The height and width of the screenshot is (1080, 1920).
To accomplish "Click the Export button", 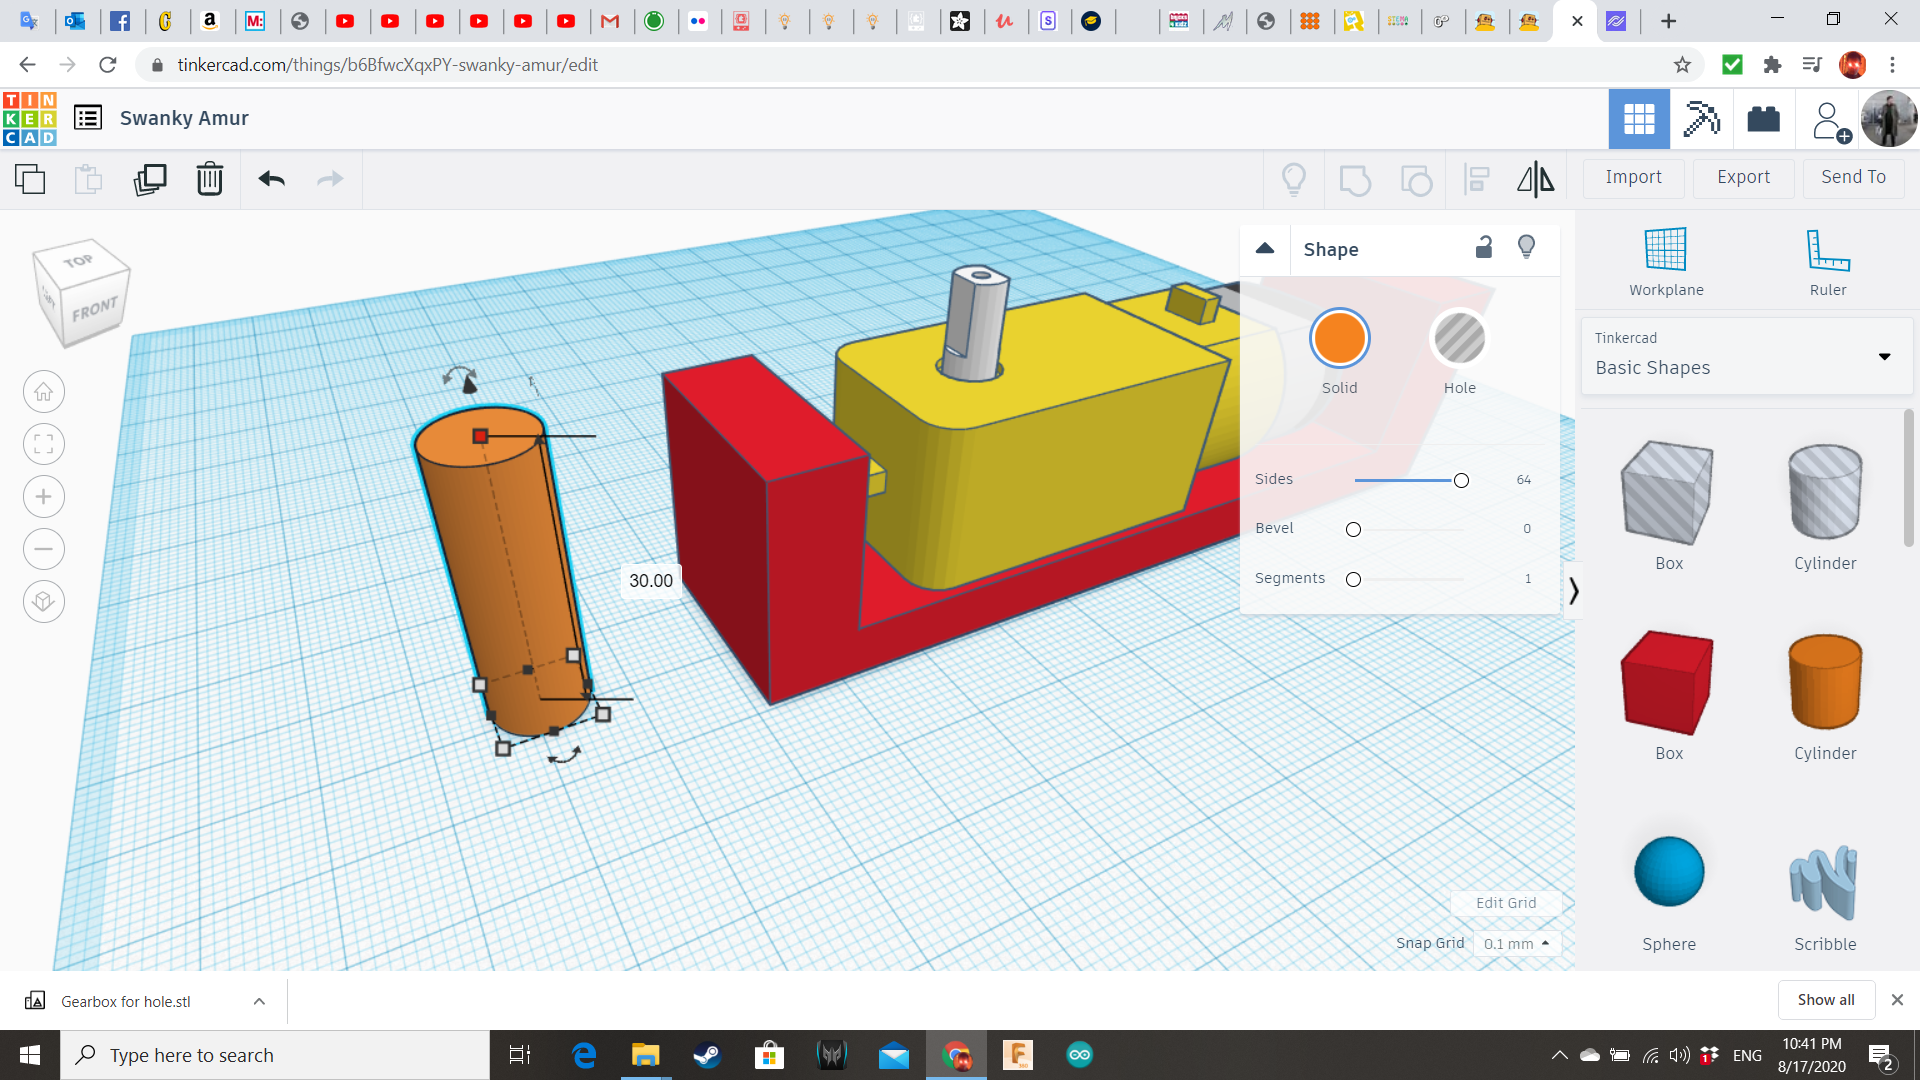I will [1742, 177].
